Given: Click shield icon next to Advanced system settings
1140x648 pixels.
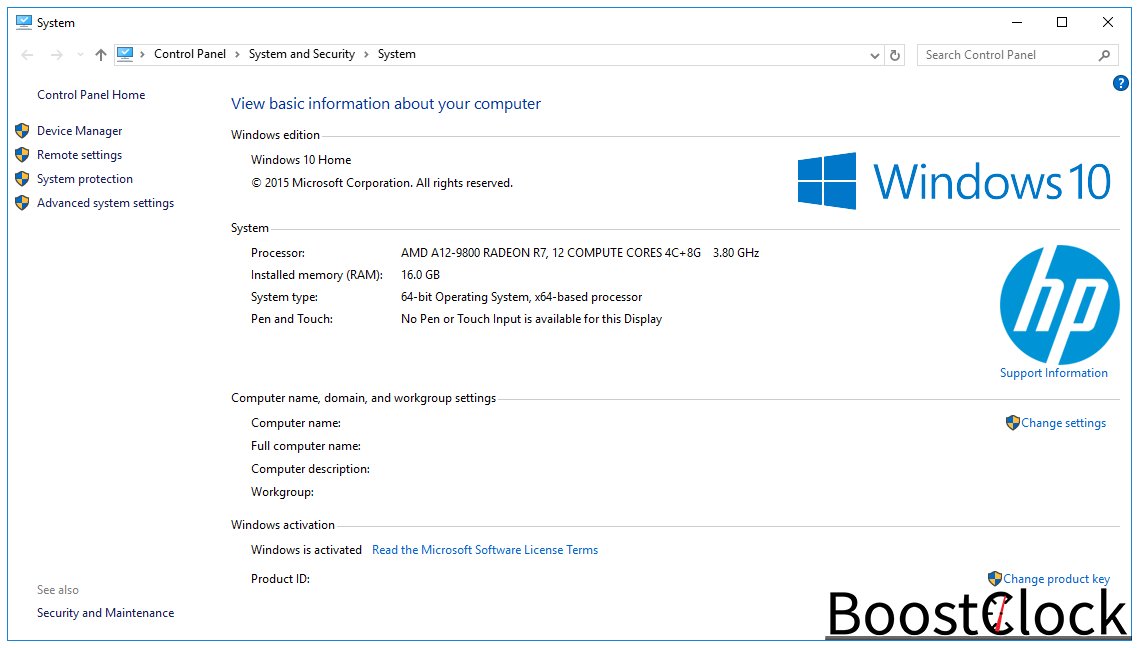Looking at the screenshot, I should click(22, 203).
